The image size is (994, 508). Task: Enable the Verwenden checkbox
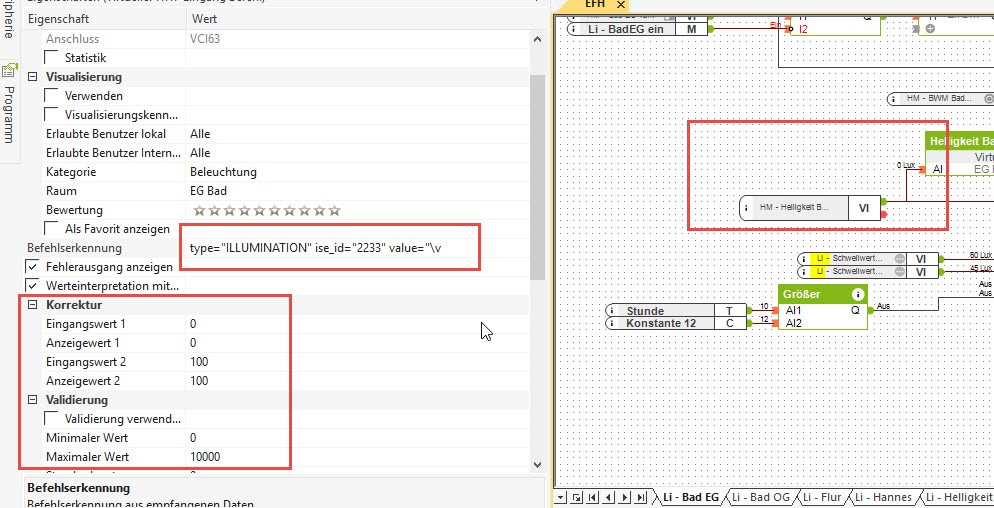click(51, 96)
